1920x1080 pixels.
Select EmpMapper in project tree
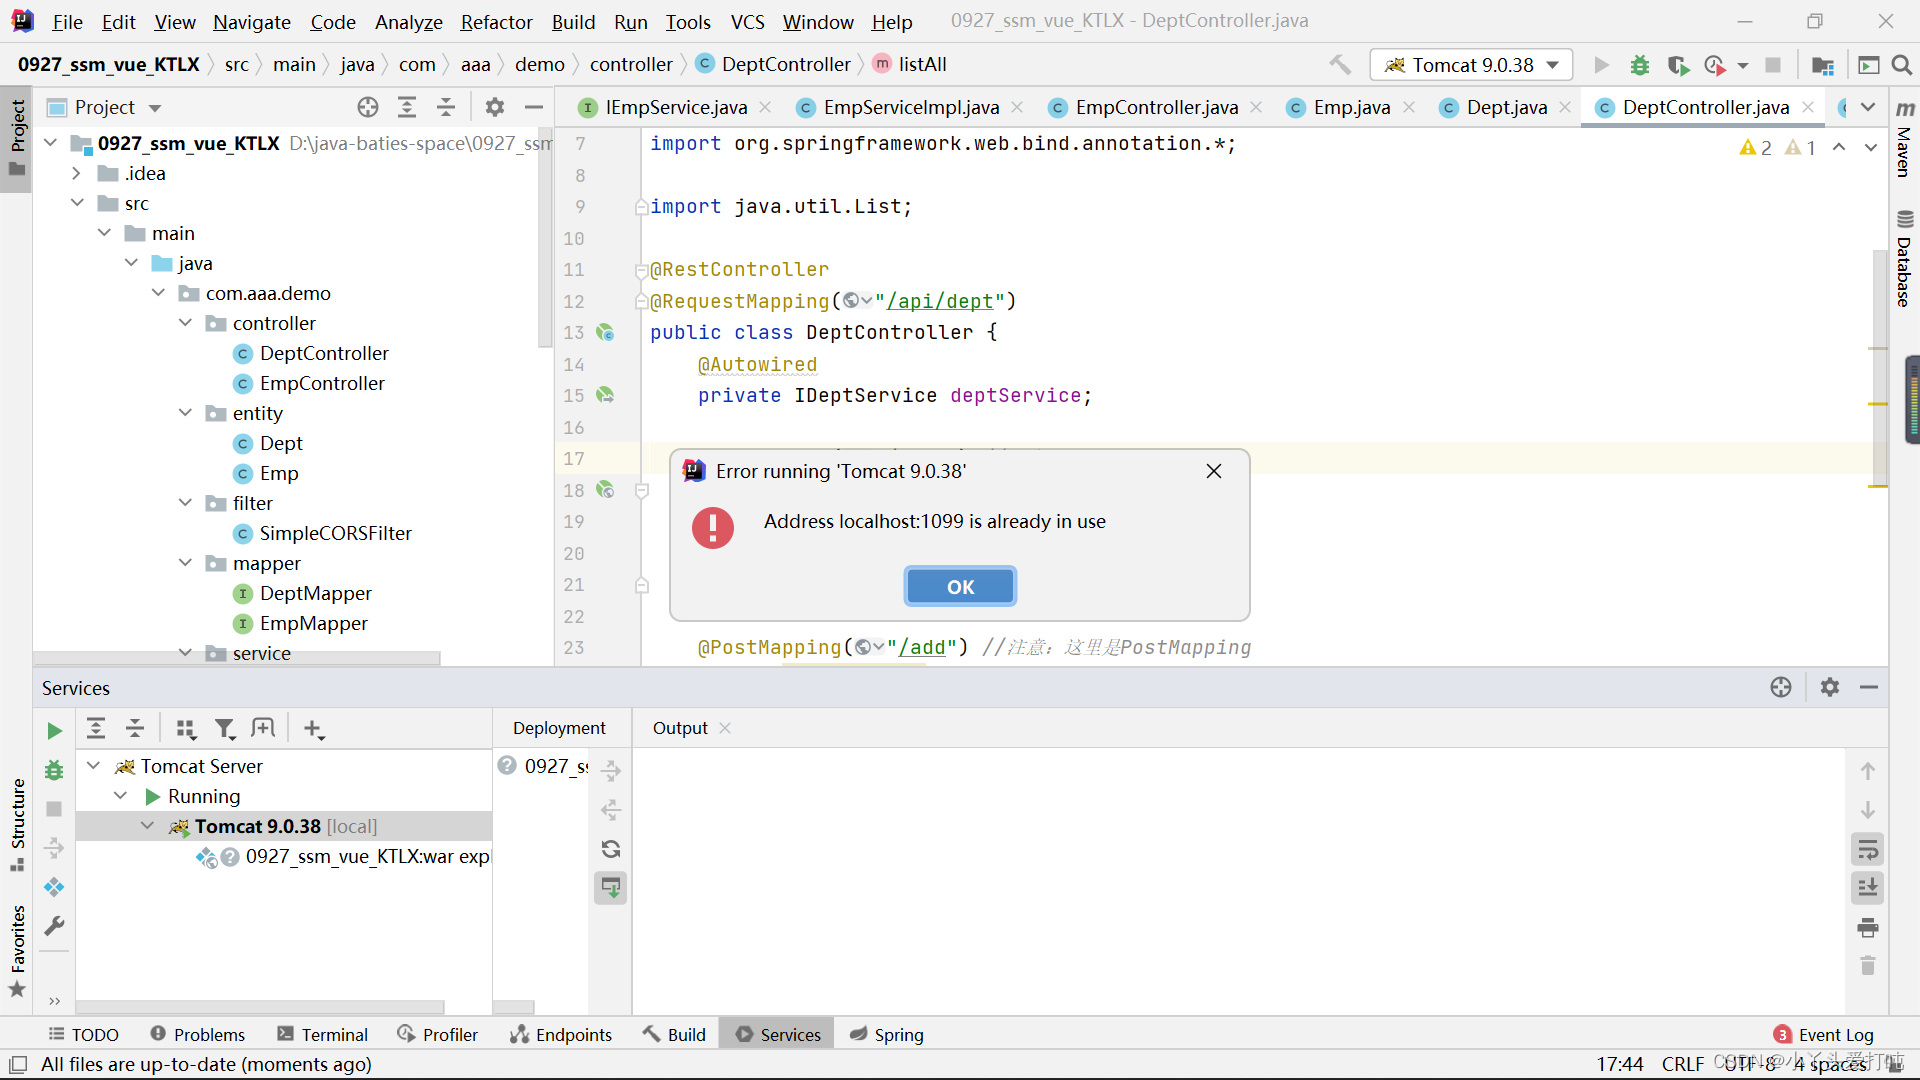pyautogui.click(x=313, y=623)
